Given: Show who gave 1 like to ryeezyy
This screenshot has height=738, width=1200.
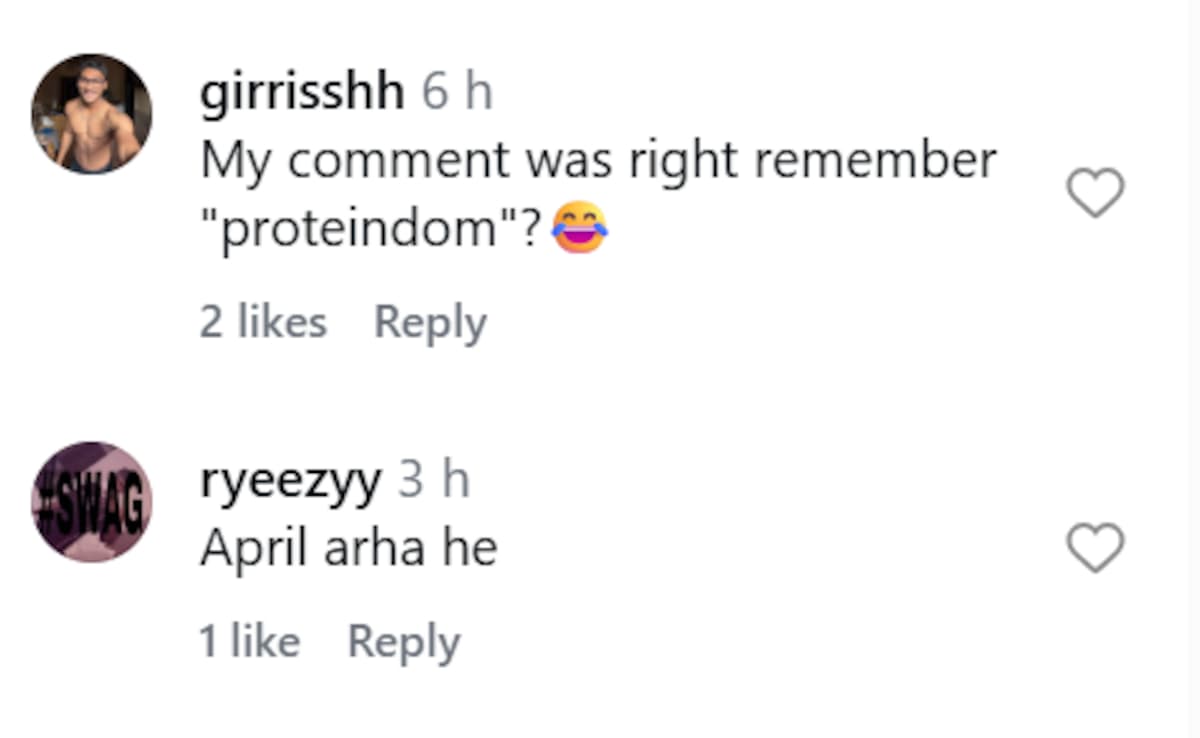Looking at the screenshot, I should (249, 642).
